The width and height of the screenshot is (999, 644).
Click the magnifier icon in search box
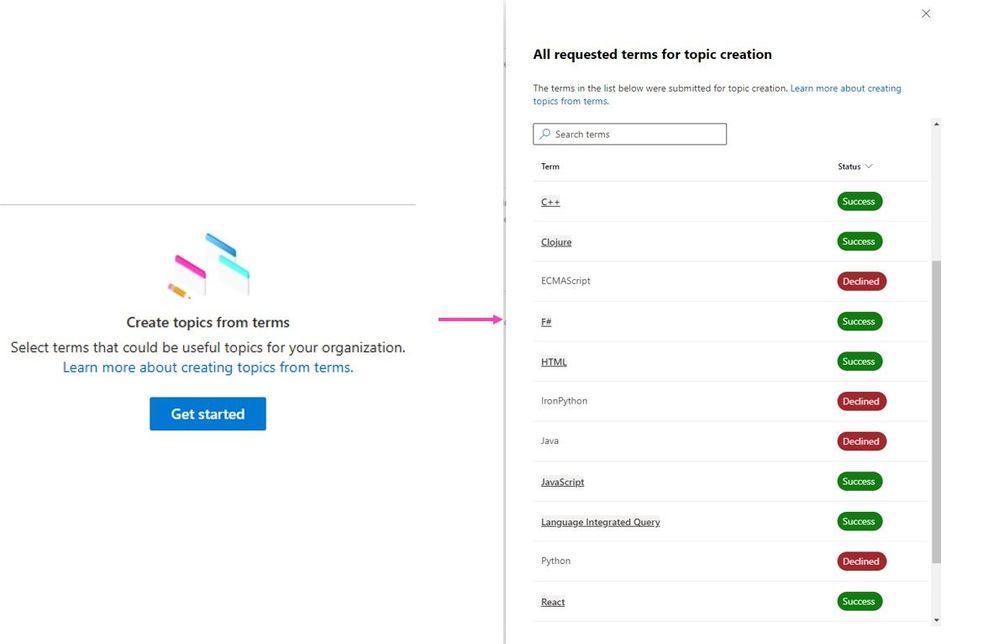545,134
